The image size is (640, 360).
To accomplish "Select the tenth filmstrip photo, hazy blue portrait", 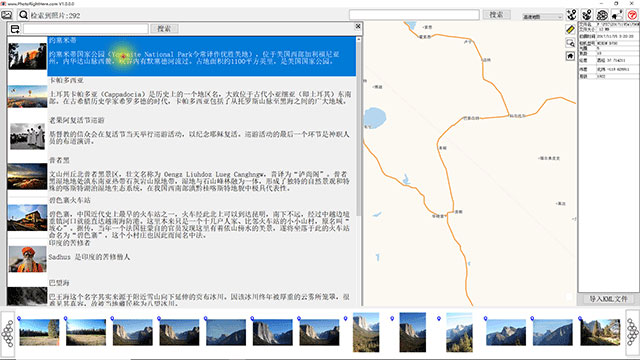I will coord(459,332).
